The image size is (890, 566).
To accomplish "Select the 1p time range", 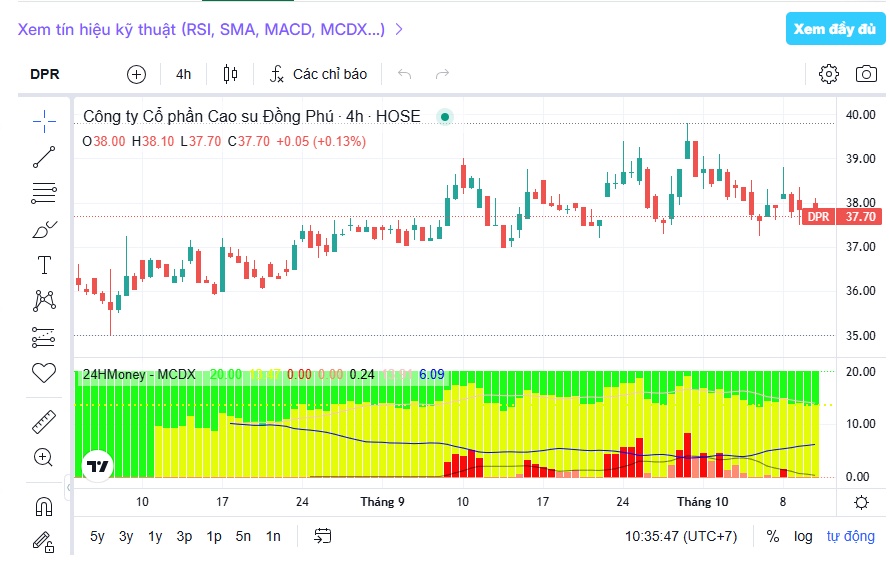I will point(214,536).
